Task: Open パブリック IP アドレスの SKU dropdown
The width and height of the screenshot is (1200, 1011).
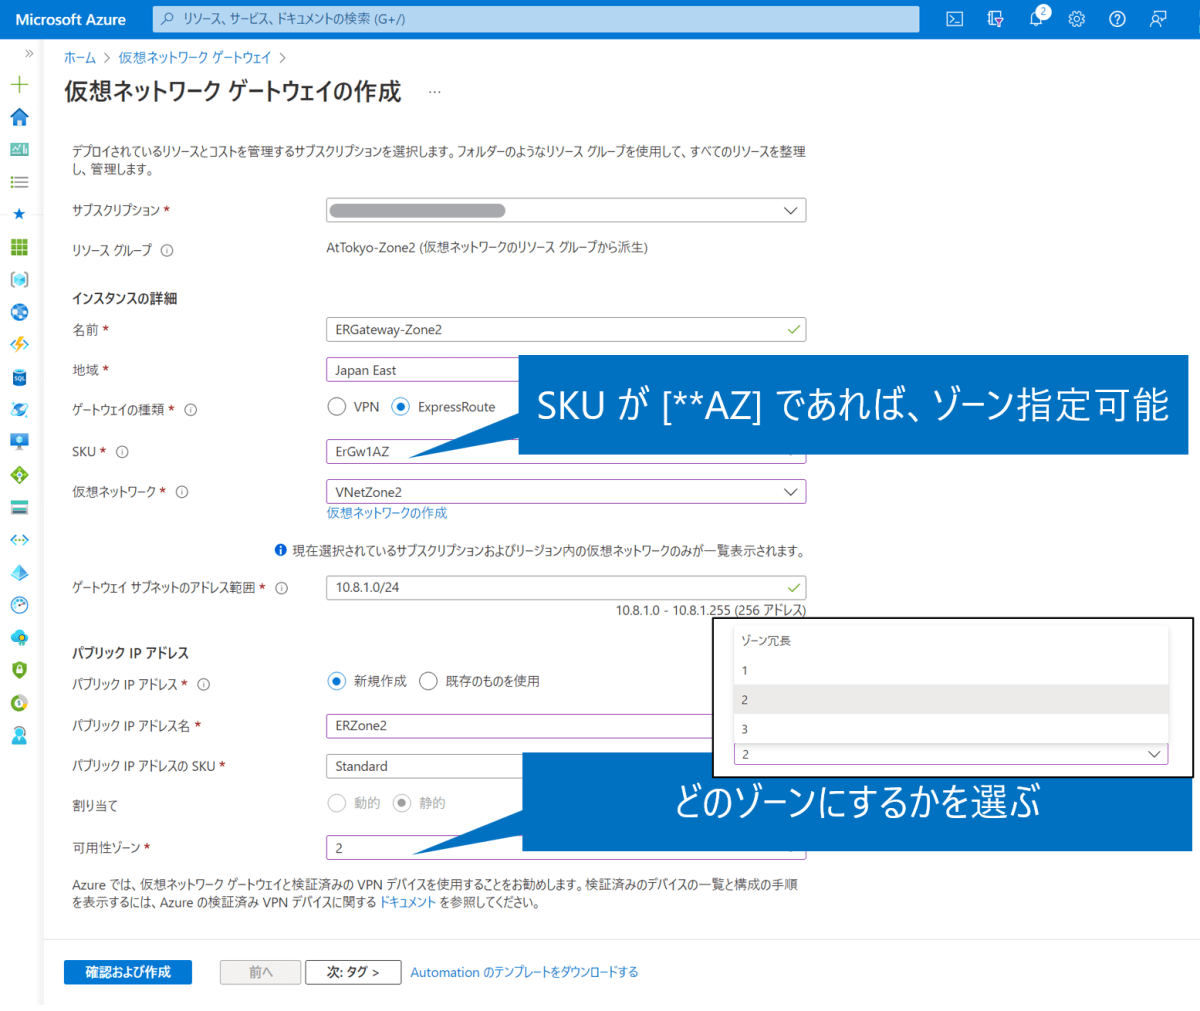Action: (425, 766)
